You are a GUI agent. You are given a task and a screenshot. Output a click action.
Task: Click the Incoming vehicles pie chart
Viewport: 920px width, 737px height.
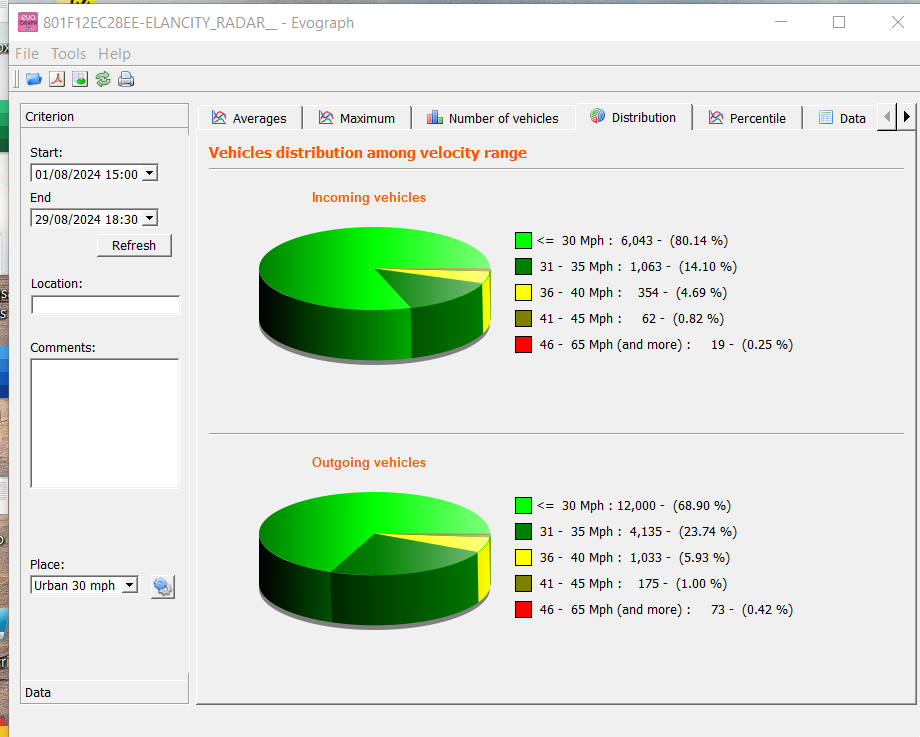[x=374, y=295]
